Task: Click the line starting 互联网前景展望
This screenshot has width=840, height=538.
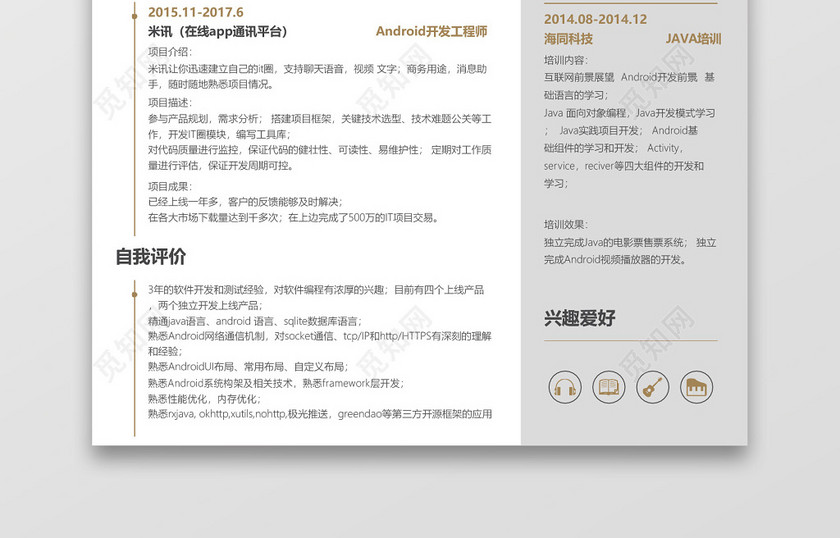Action: point(629,77)
